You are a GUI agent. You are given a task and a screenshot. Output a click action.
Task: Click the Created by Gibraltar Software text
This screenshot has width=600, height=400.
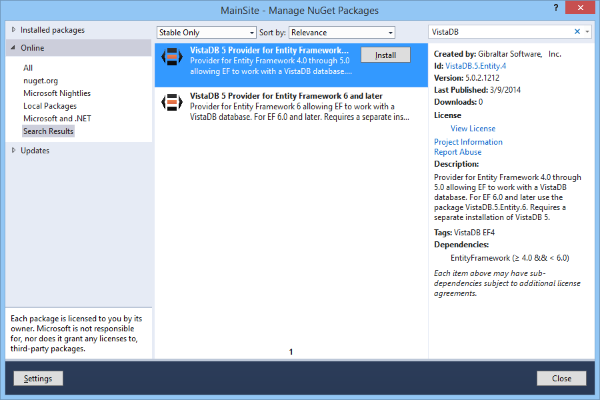[497, 54]
